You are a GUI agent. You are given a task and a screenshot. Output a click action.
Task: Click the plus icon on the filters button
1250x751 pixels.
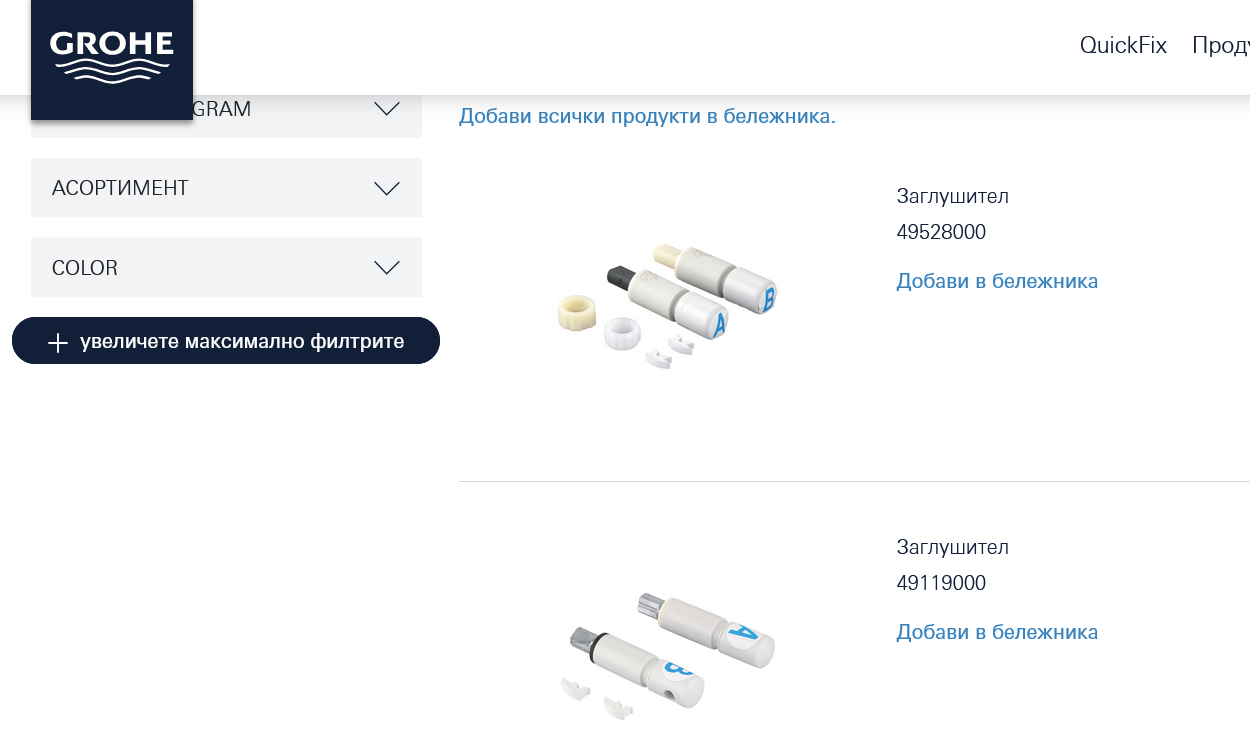(58, 342)
